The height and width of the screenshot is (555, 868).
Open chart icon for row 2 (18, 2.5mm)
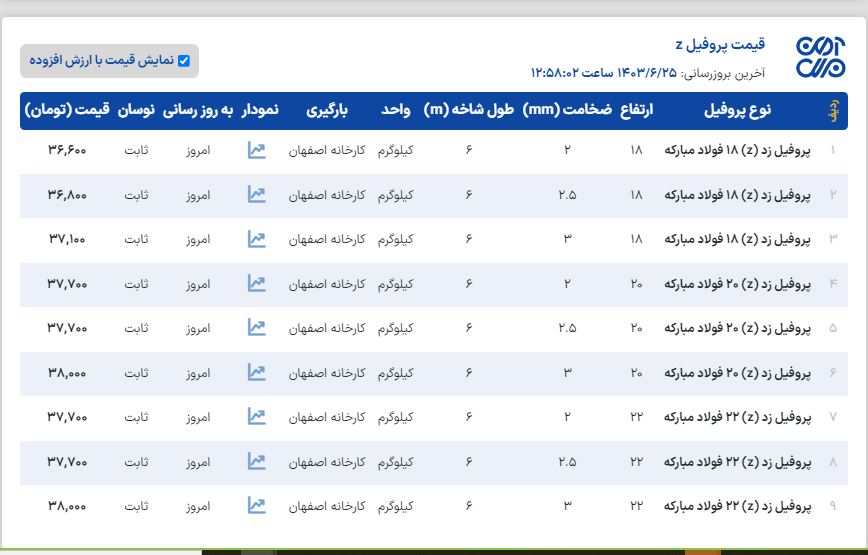pyautogui.click(x=257, y=195)
